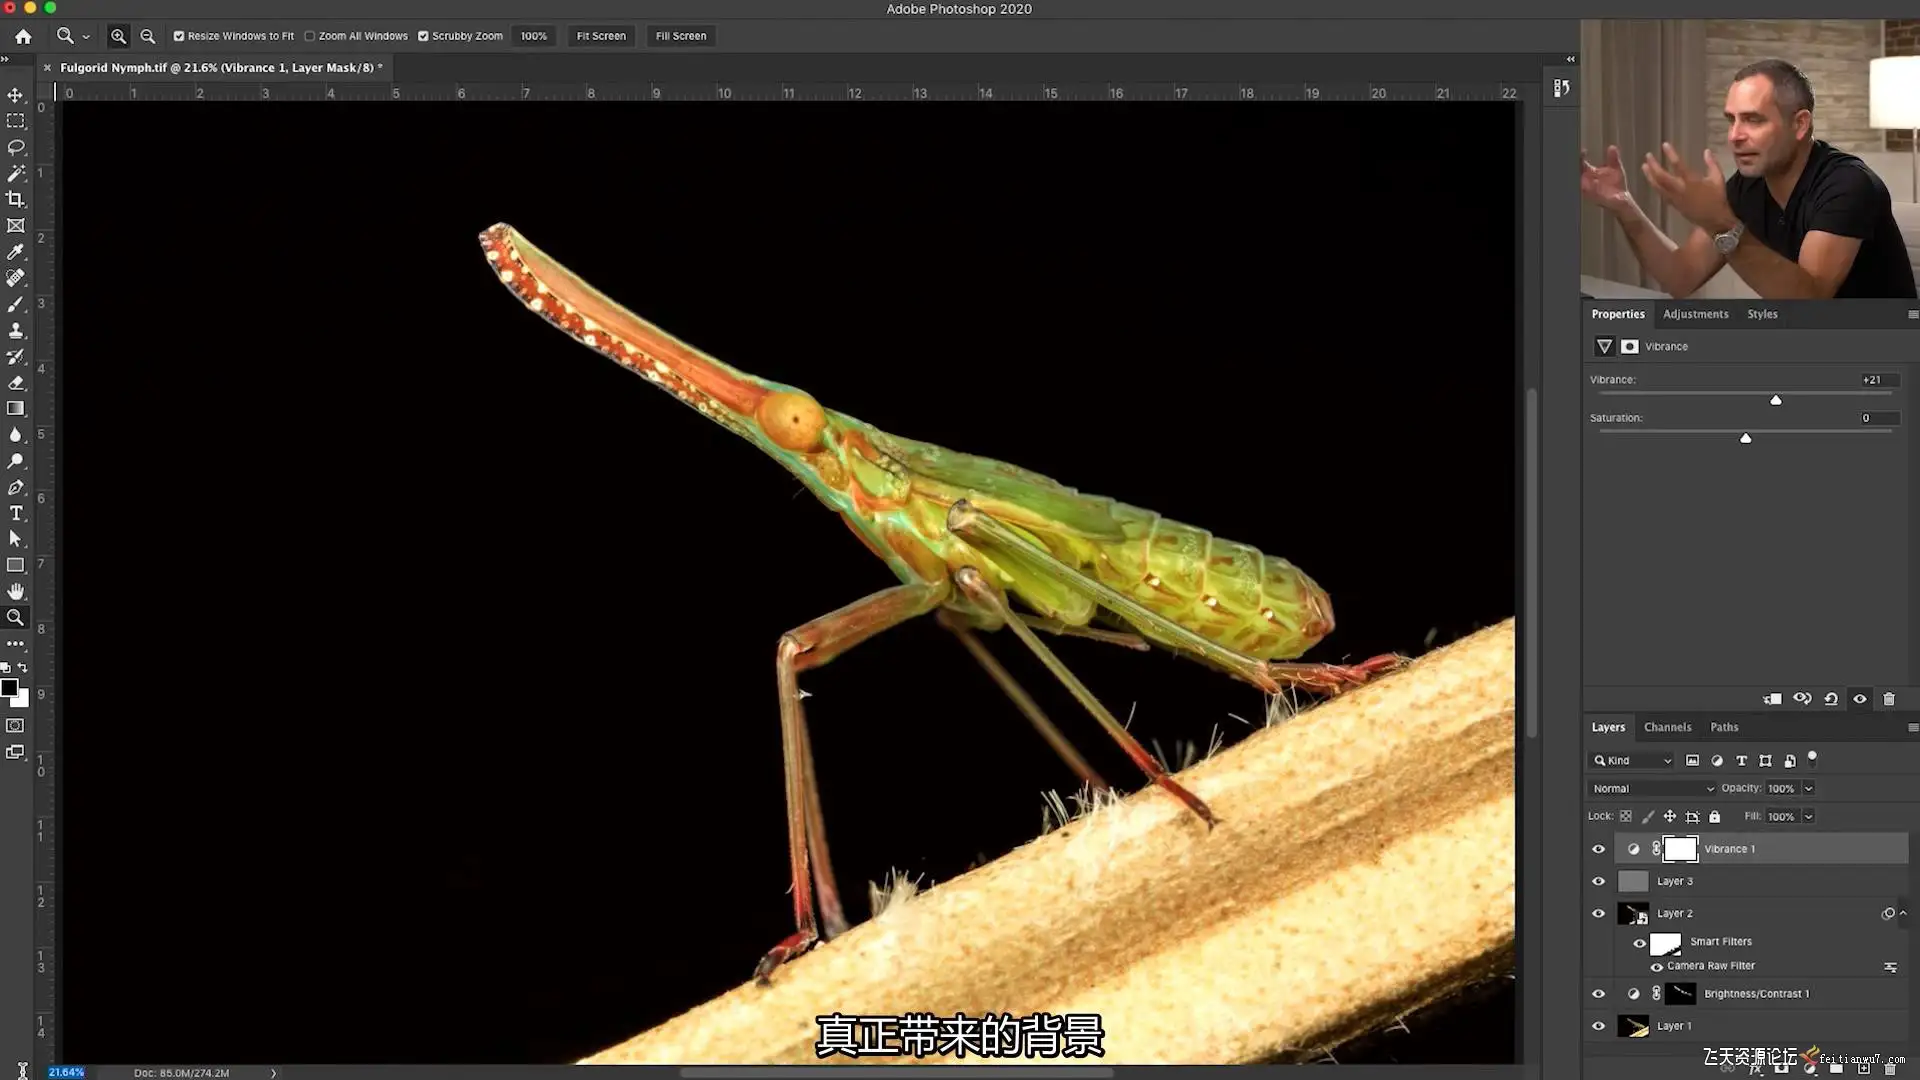The width and height of the screenshot is (1920, 1080).
Task: Switch to the Channels tab
Action: click(x=1667, y=727)
